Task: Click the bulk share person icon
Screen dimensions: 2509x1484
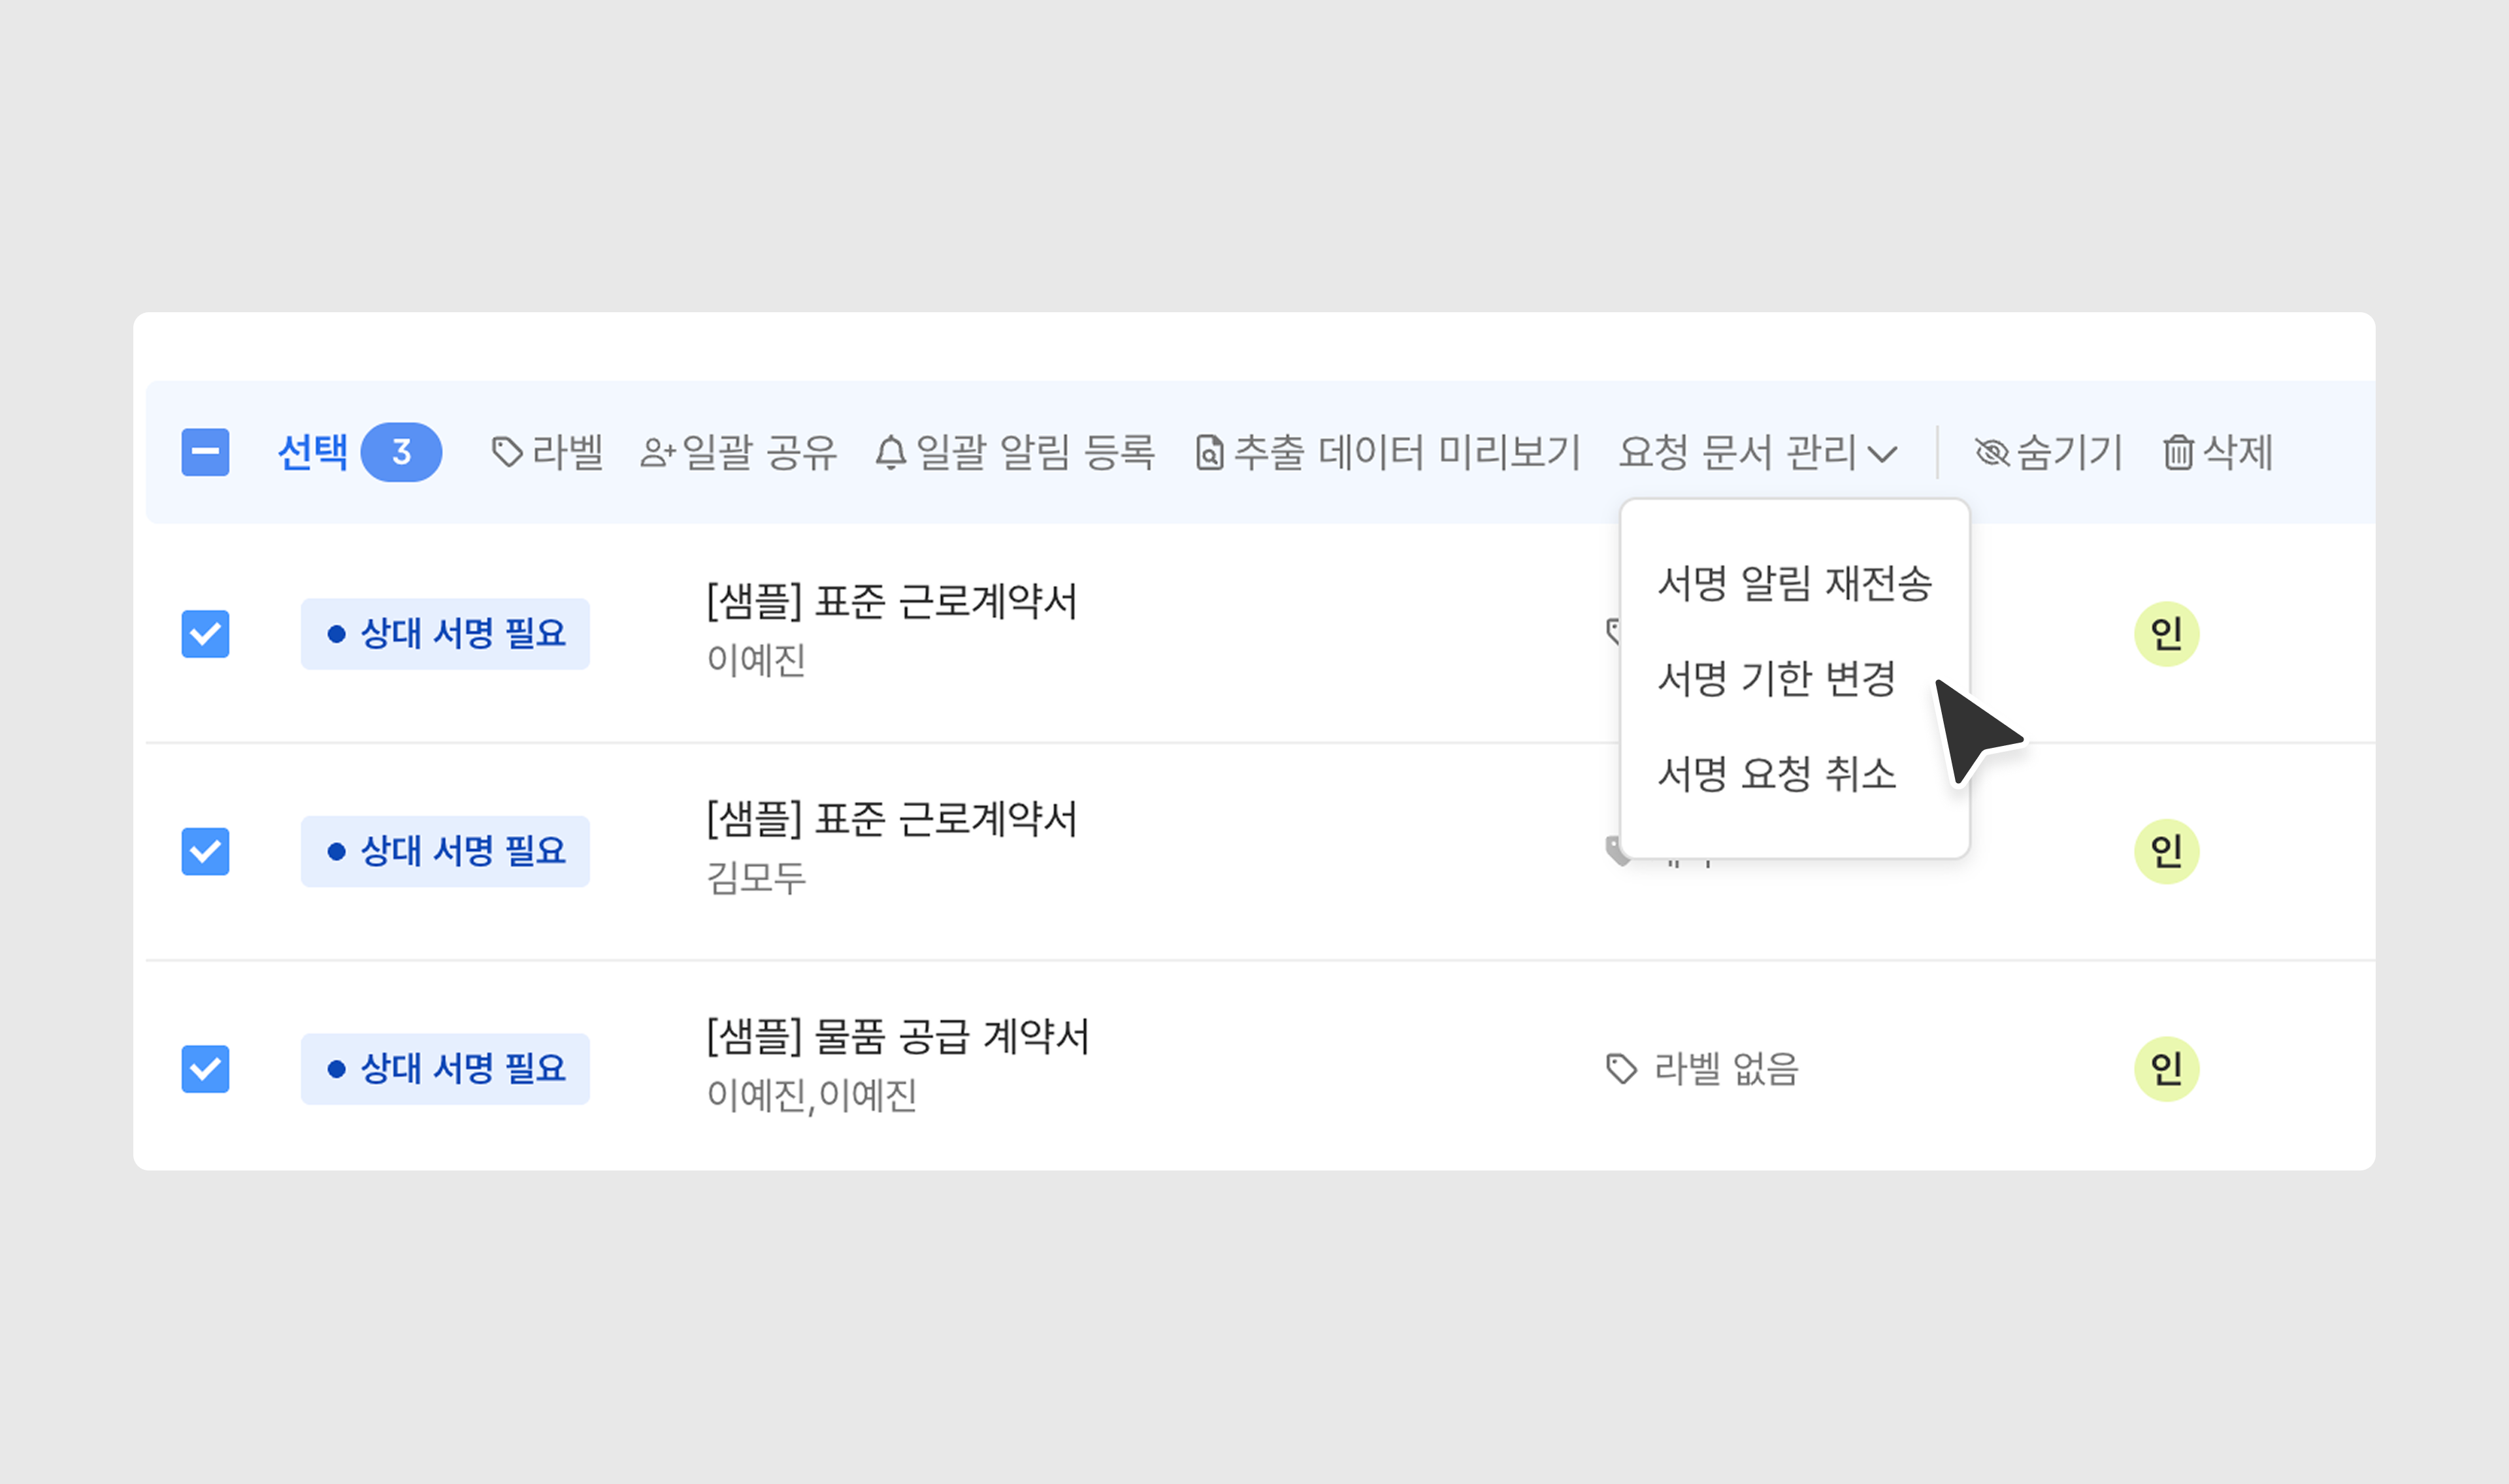Action: [x=657, y=453]
